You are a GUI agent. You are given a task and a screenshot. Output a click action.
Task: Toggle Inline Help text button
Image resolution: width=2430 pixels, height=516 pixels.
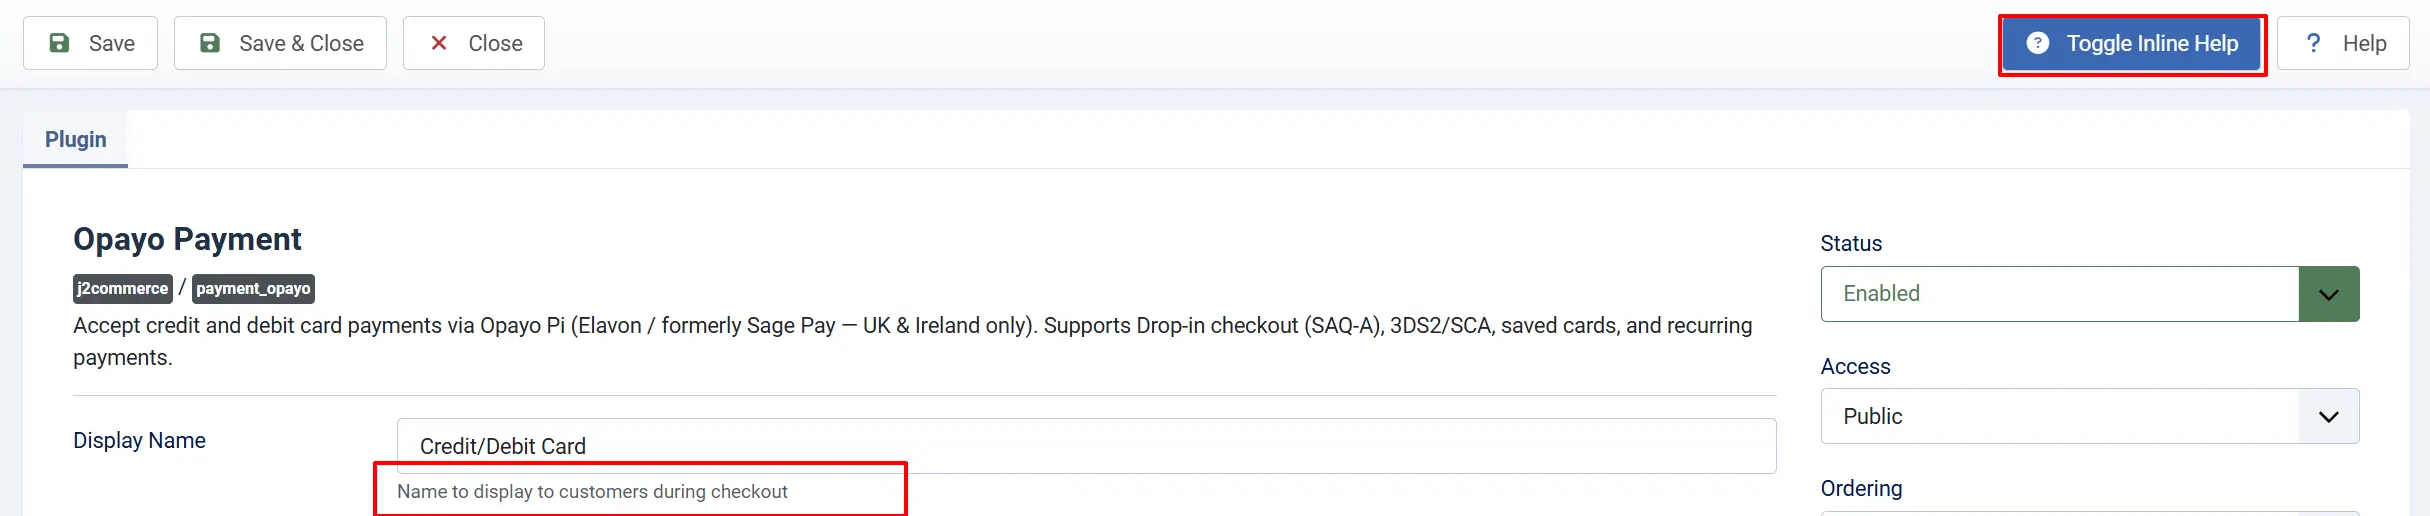pyautogui.click(x=2132, y=43)
